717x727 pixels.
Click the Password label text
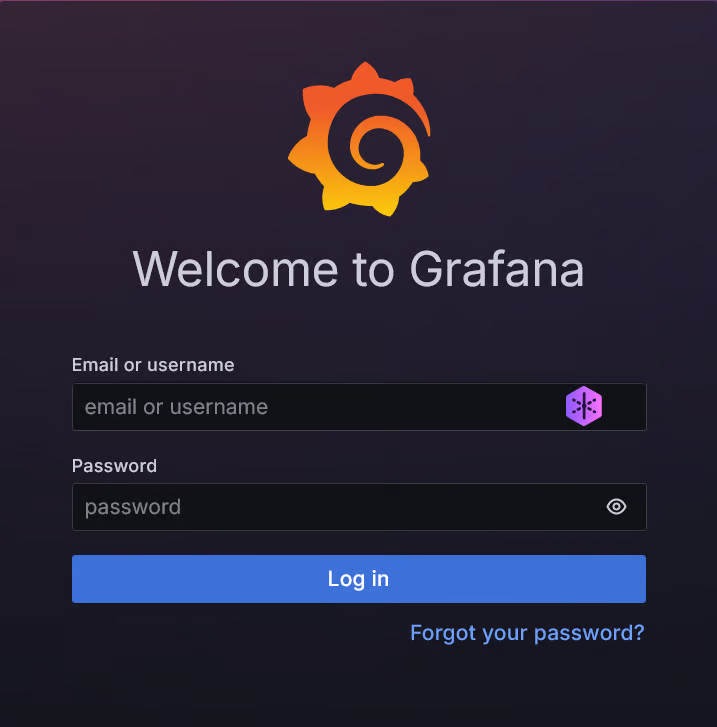point(115,466)
